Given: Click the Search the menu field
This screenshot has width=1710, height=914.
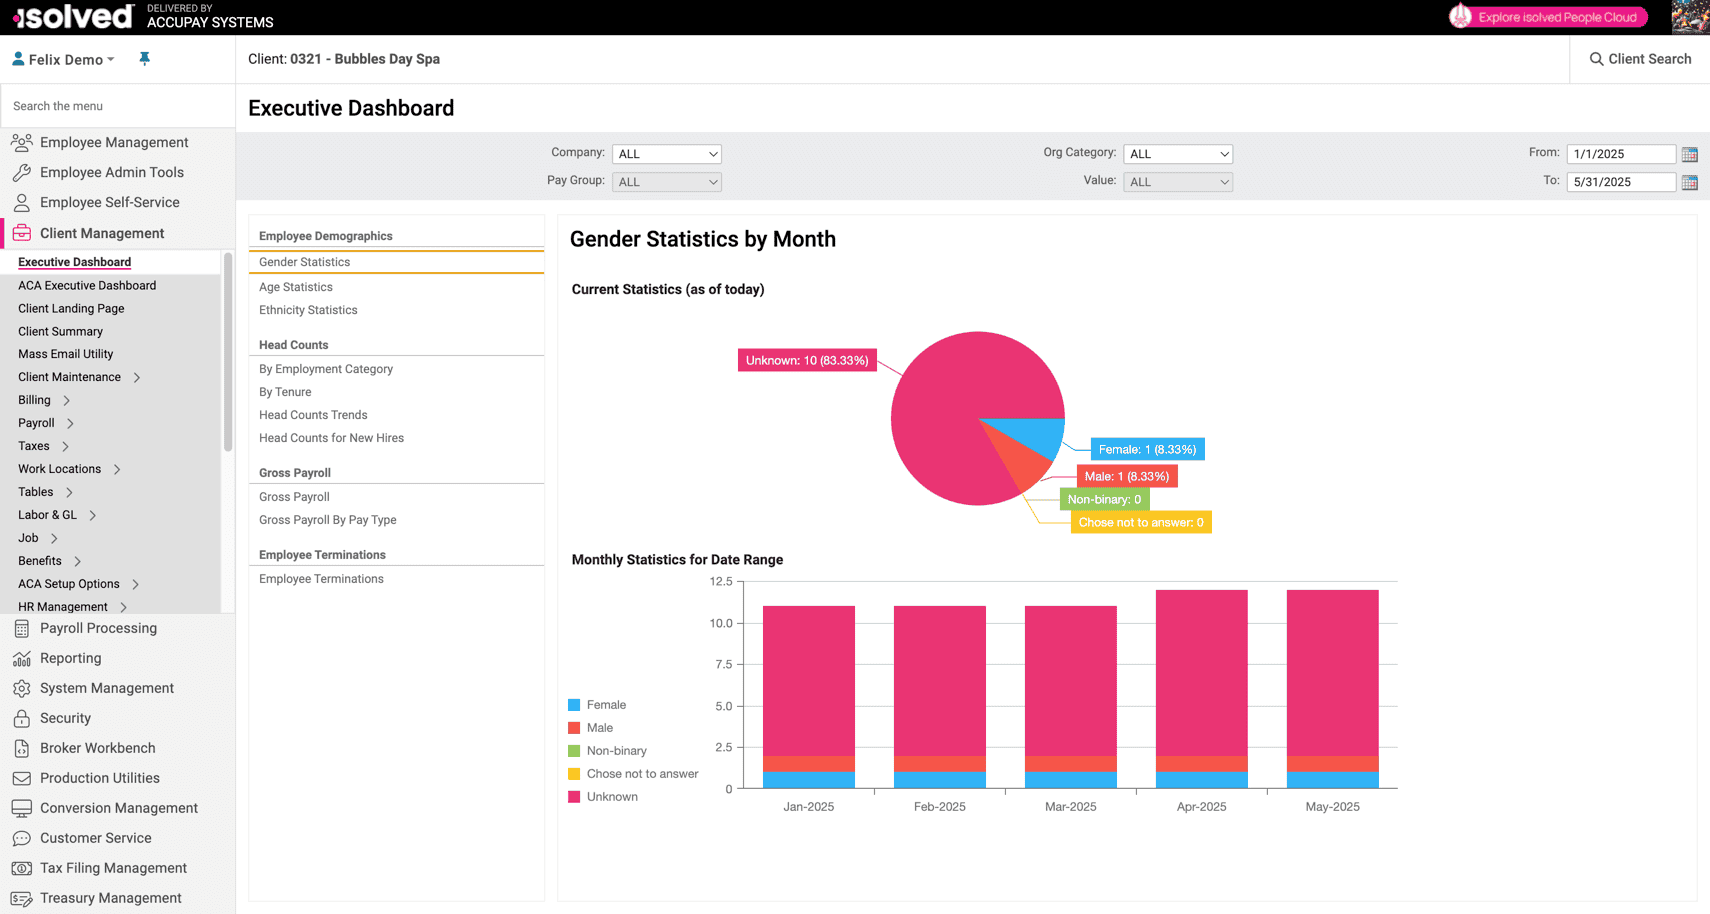Looking at the screenshot, I should (117, 106).
